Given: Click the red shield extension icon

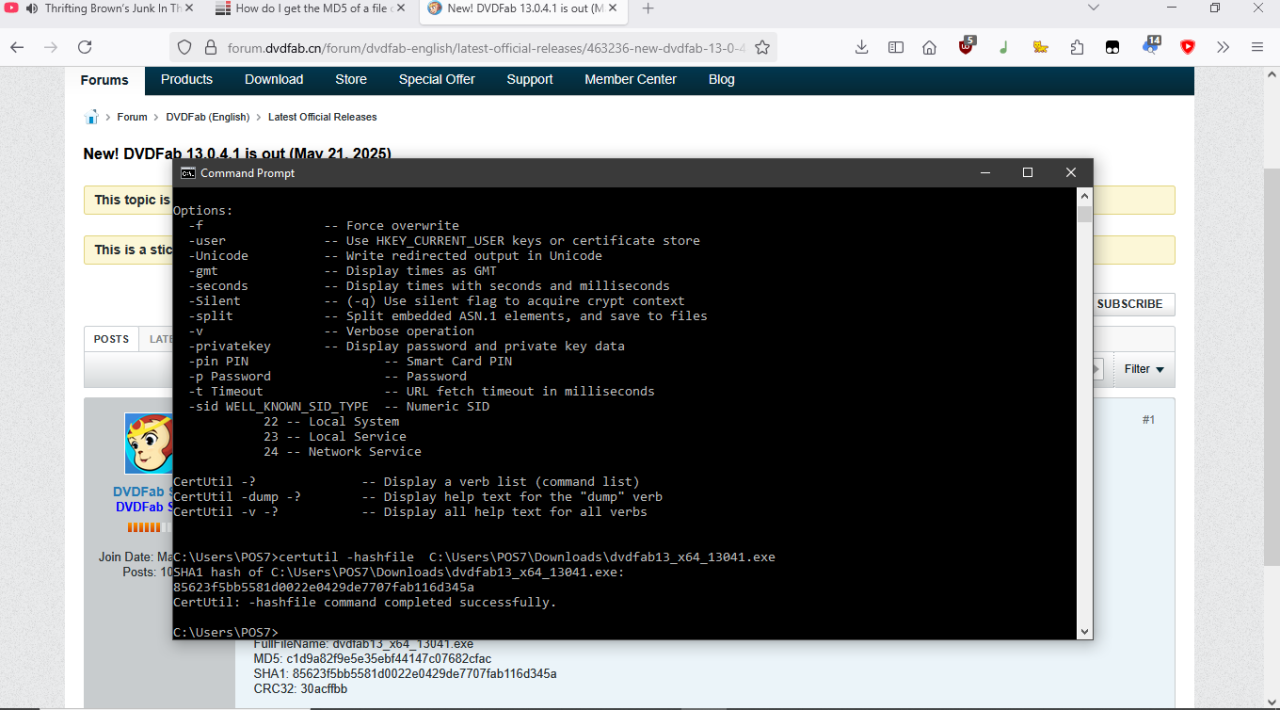Looking at the screenshot, I should click(1187, 47).
